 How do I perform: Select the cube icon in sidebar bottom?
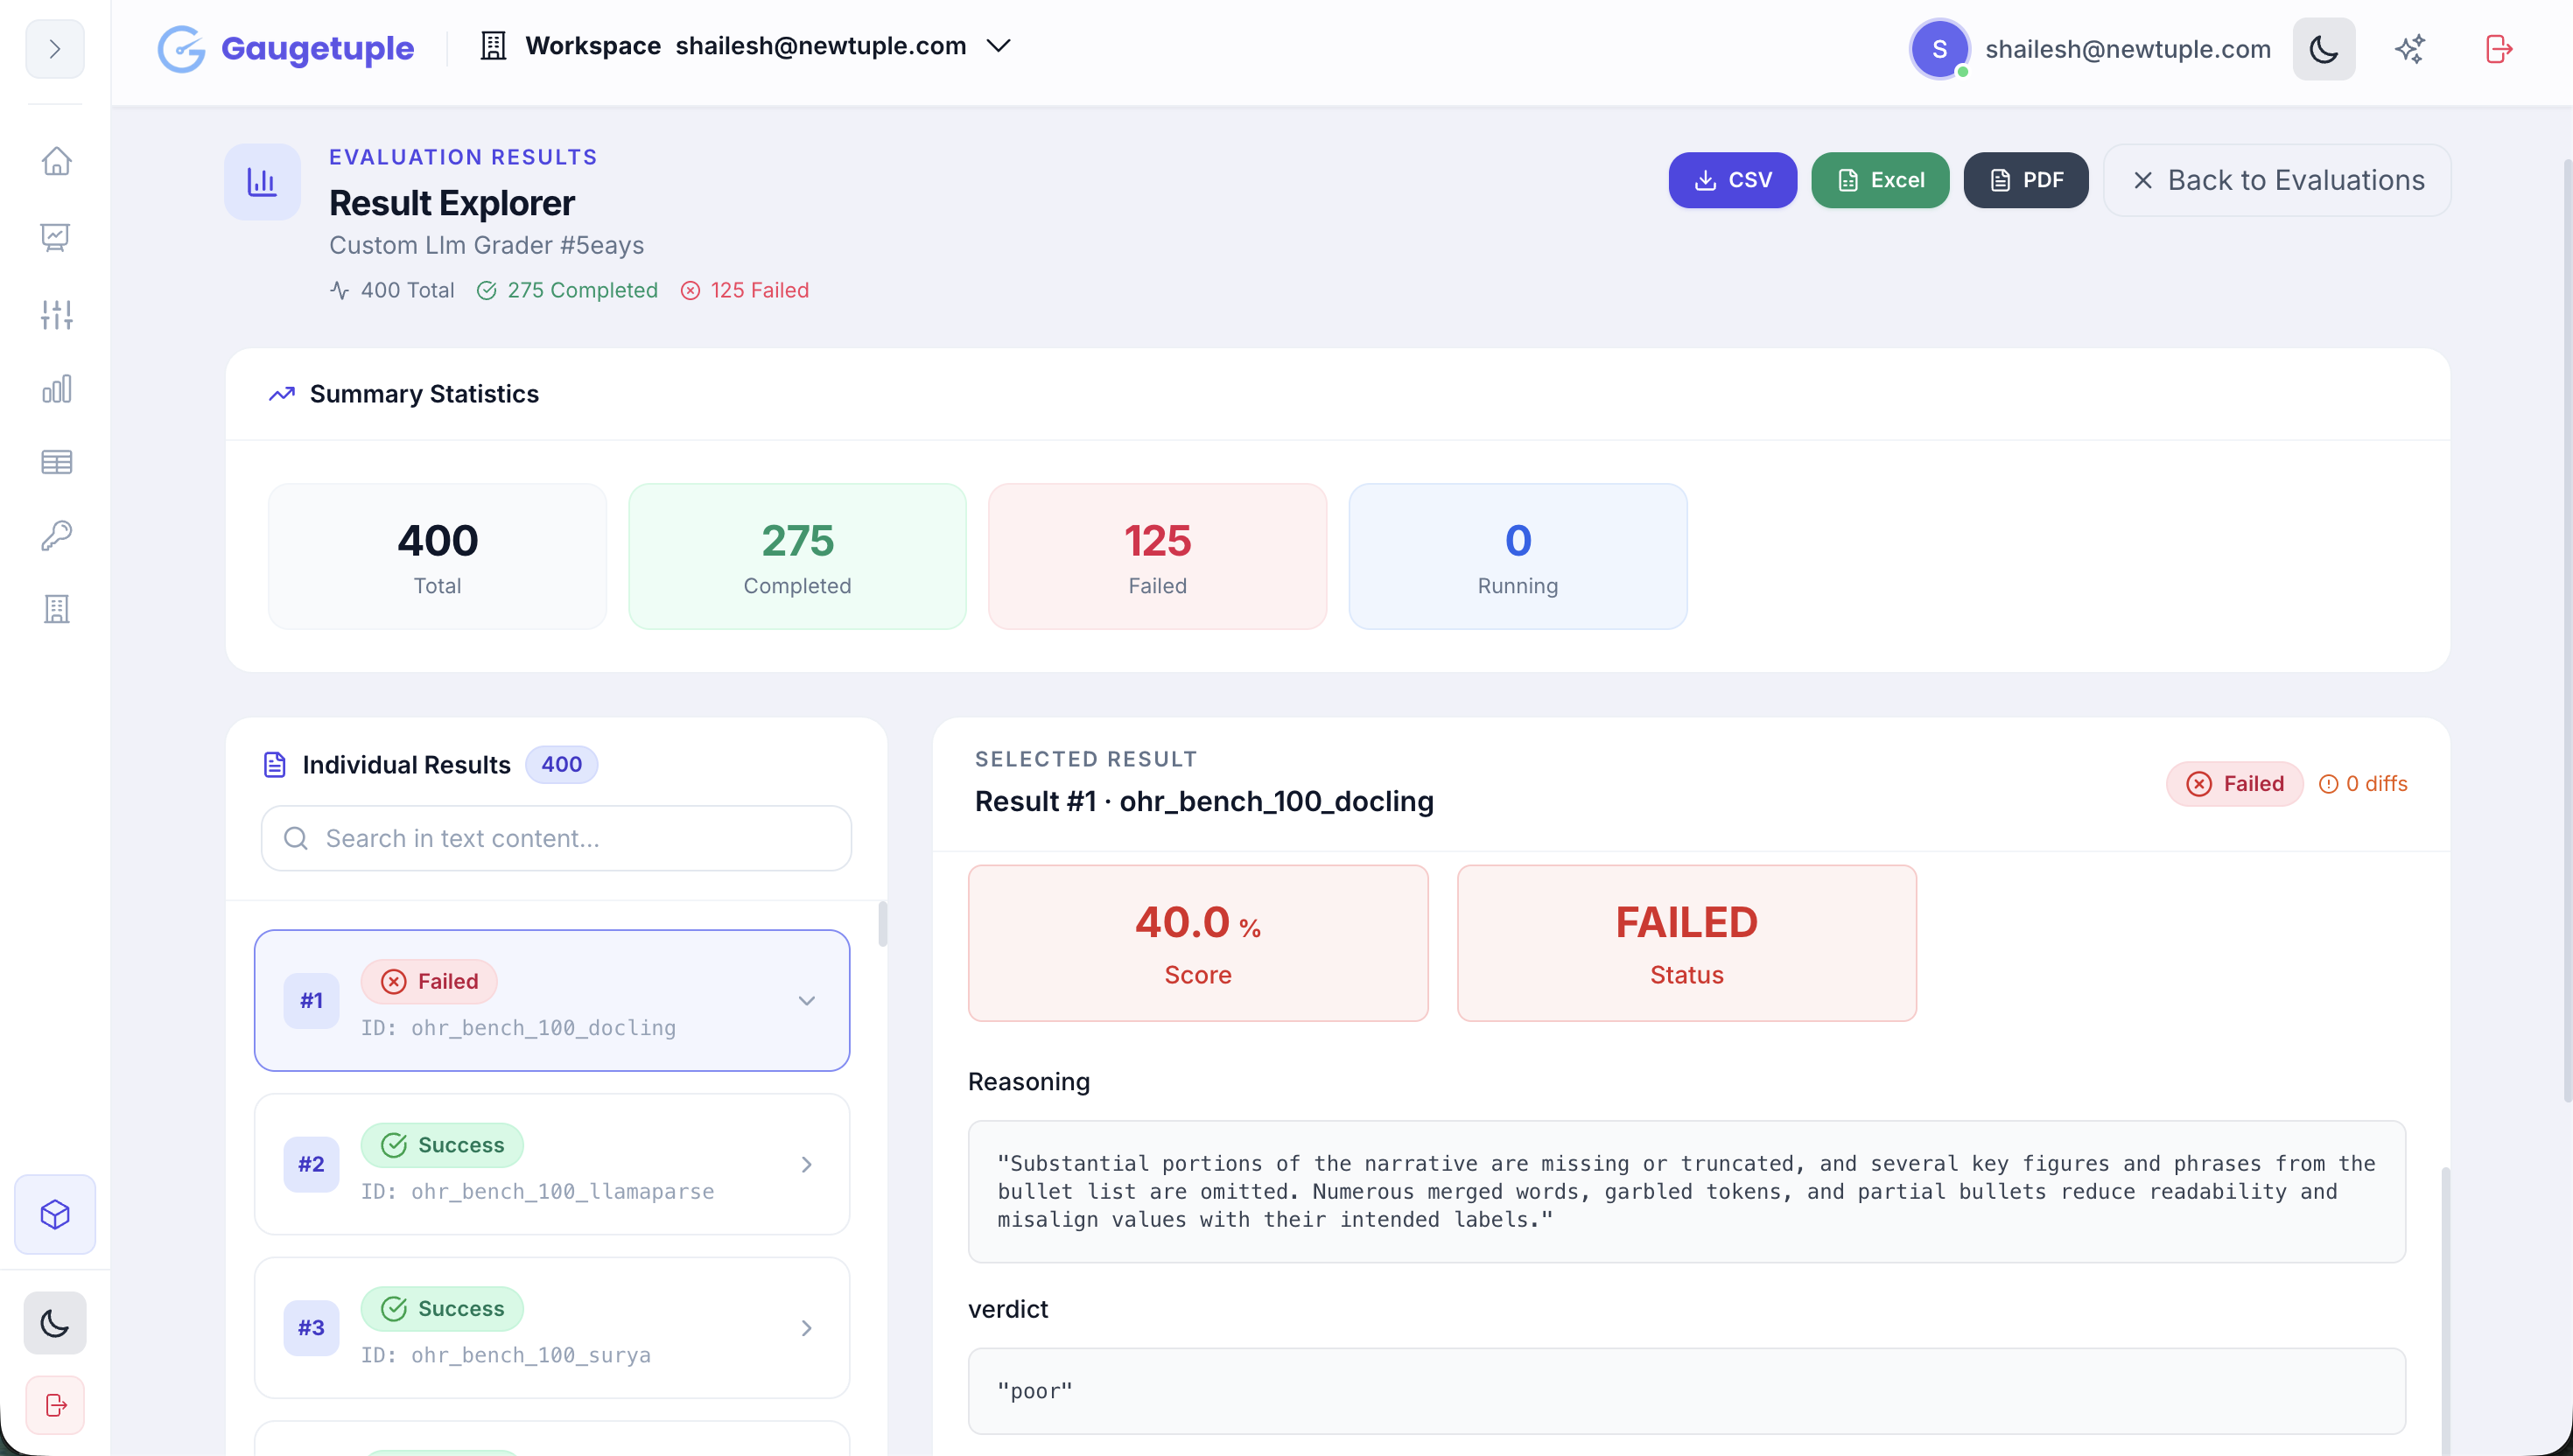tap(55, 1214)
